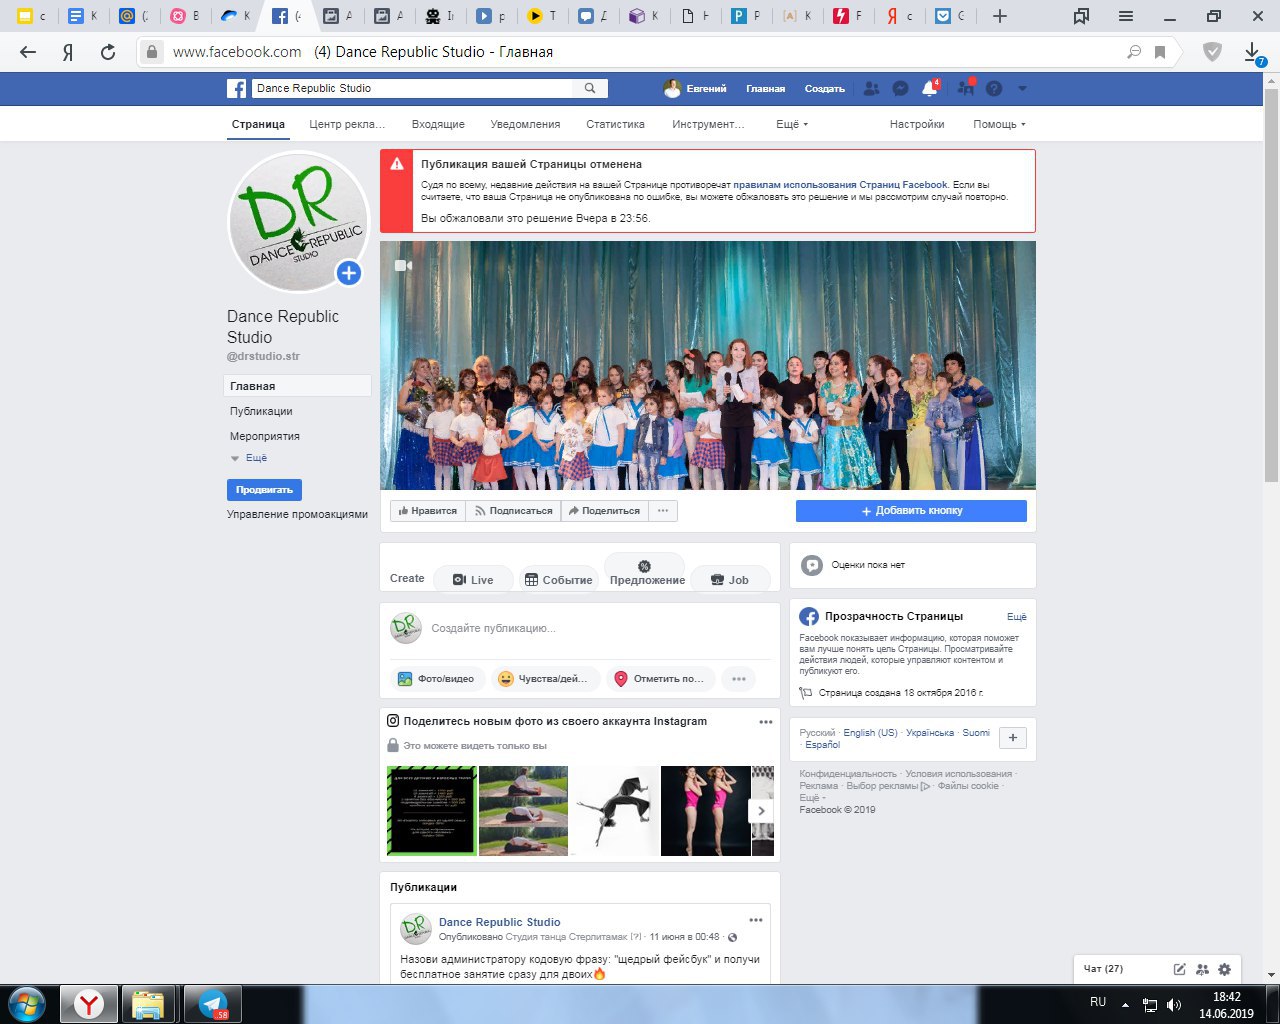The width and height of the screenshot is (1280, 1024).
Task: Click the Facebook logo icon
Action: [x=236, y=89]
